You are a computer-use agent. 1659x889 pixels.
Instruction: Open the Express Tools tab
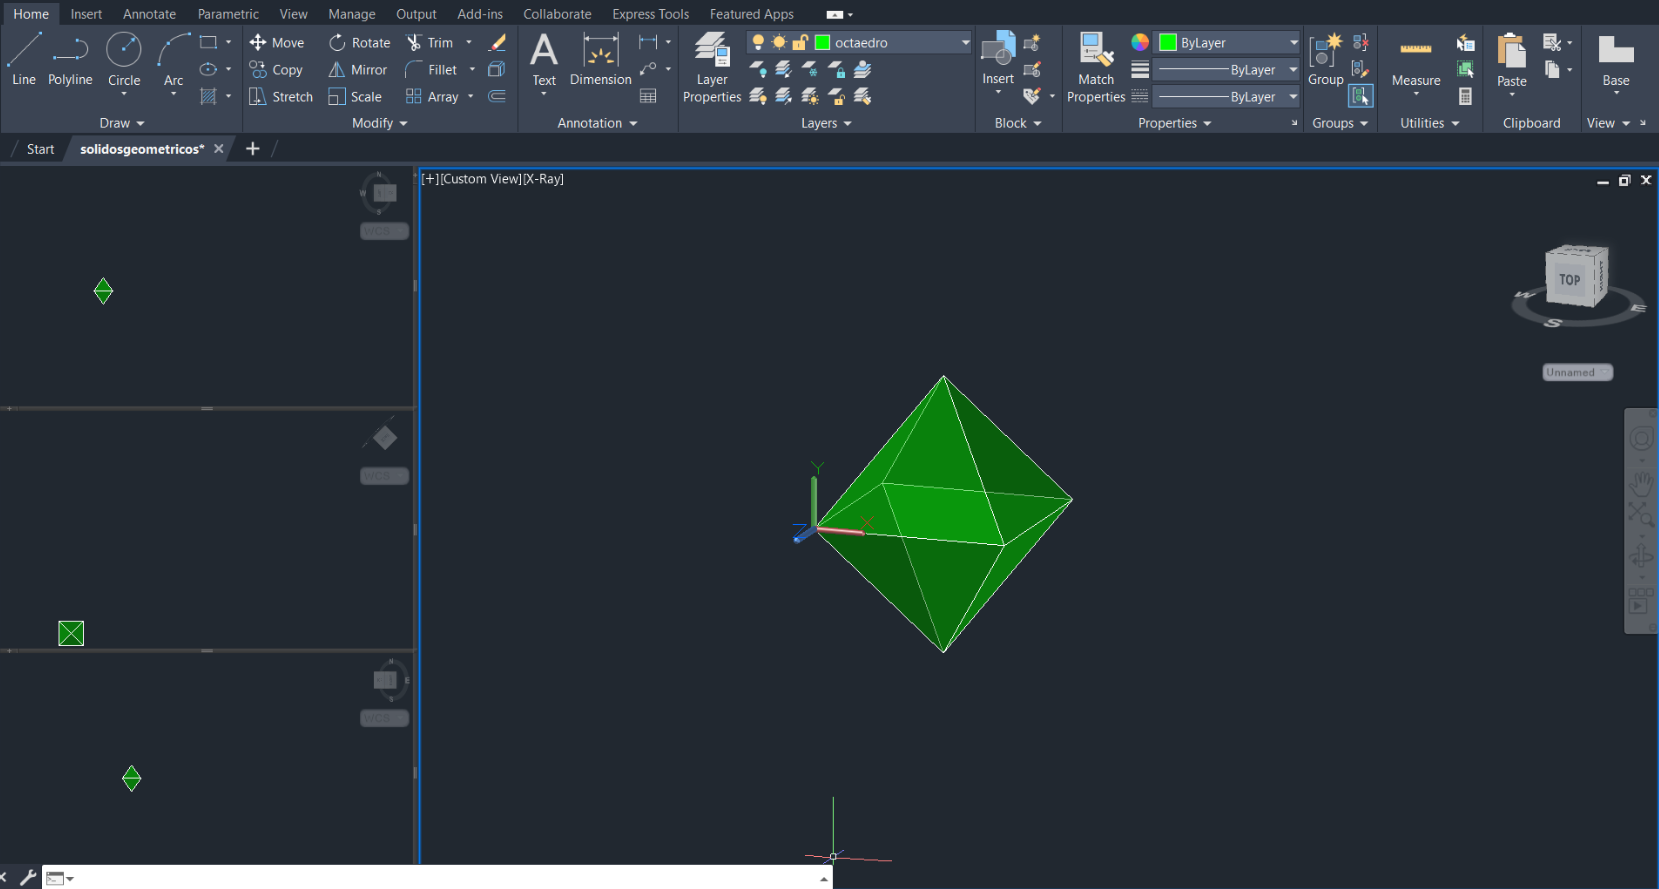pos(650,14)
